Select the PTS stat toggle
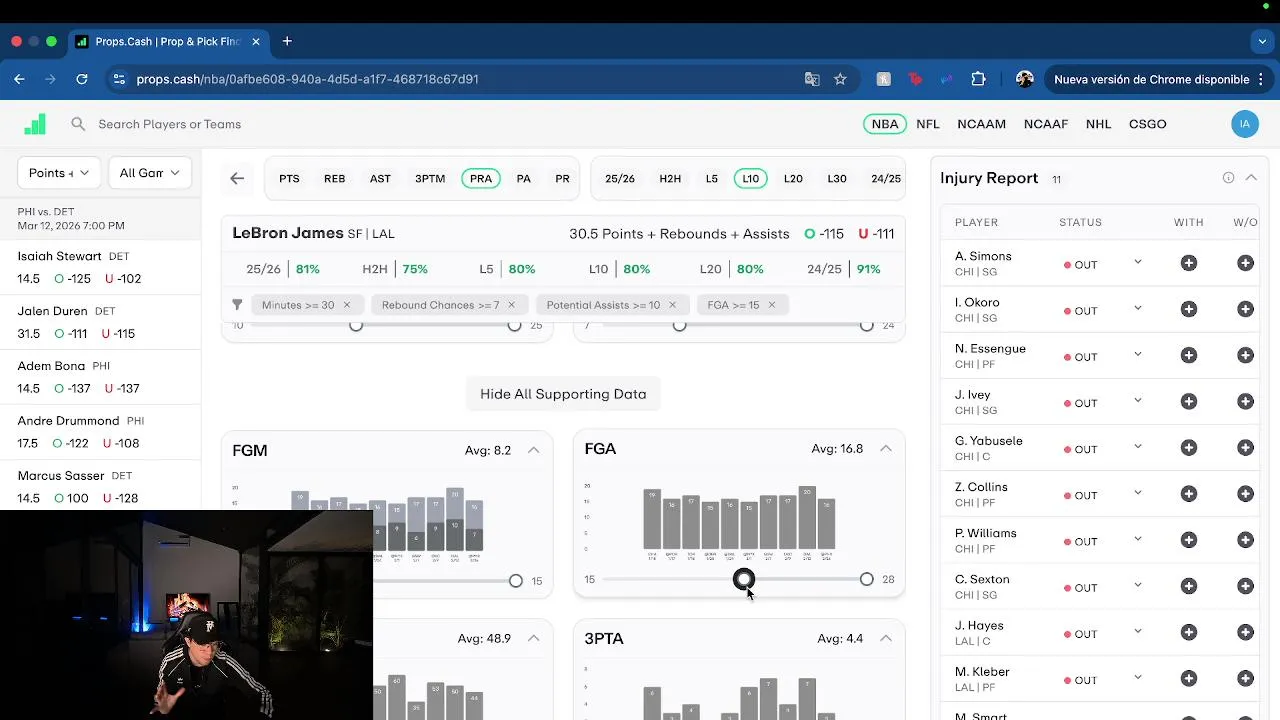 289,178
